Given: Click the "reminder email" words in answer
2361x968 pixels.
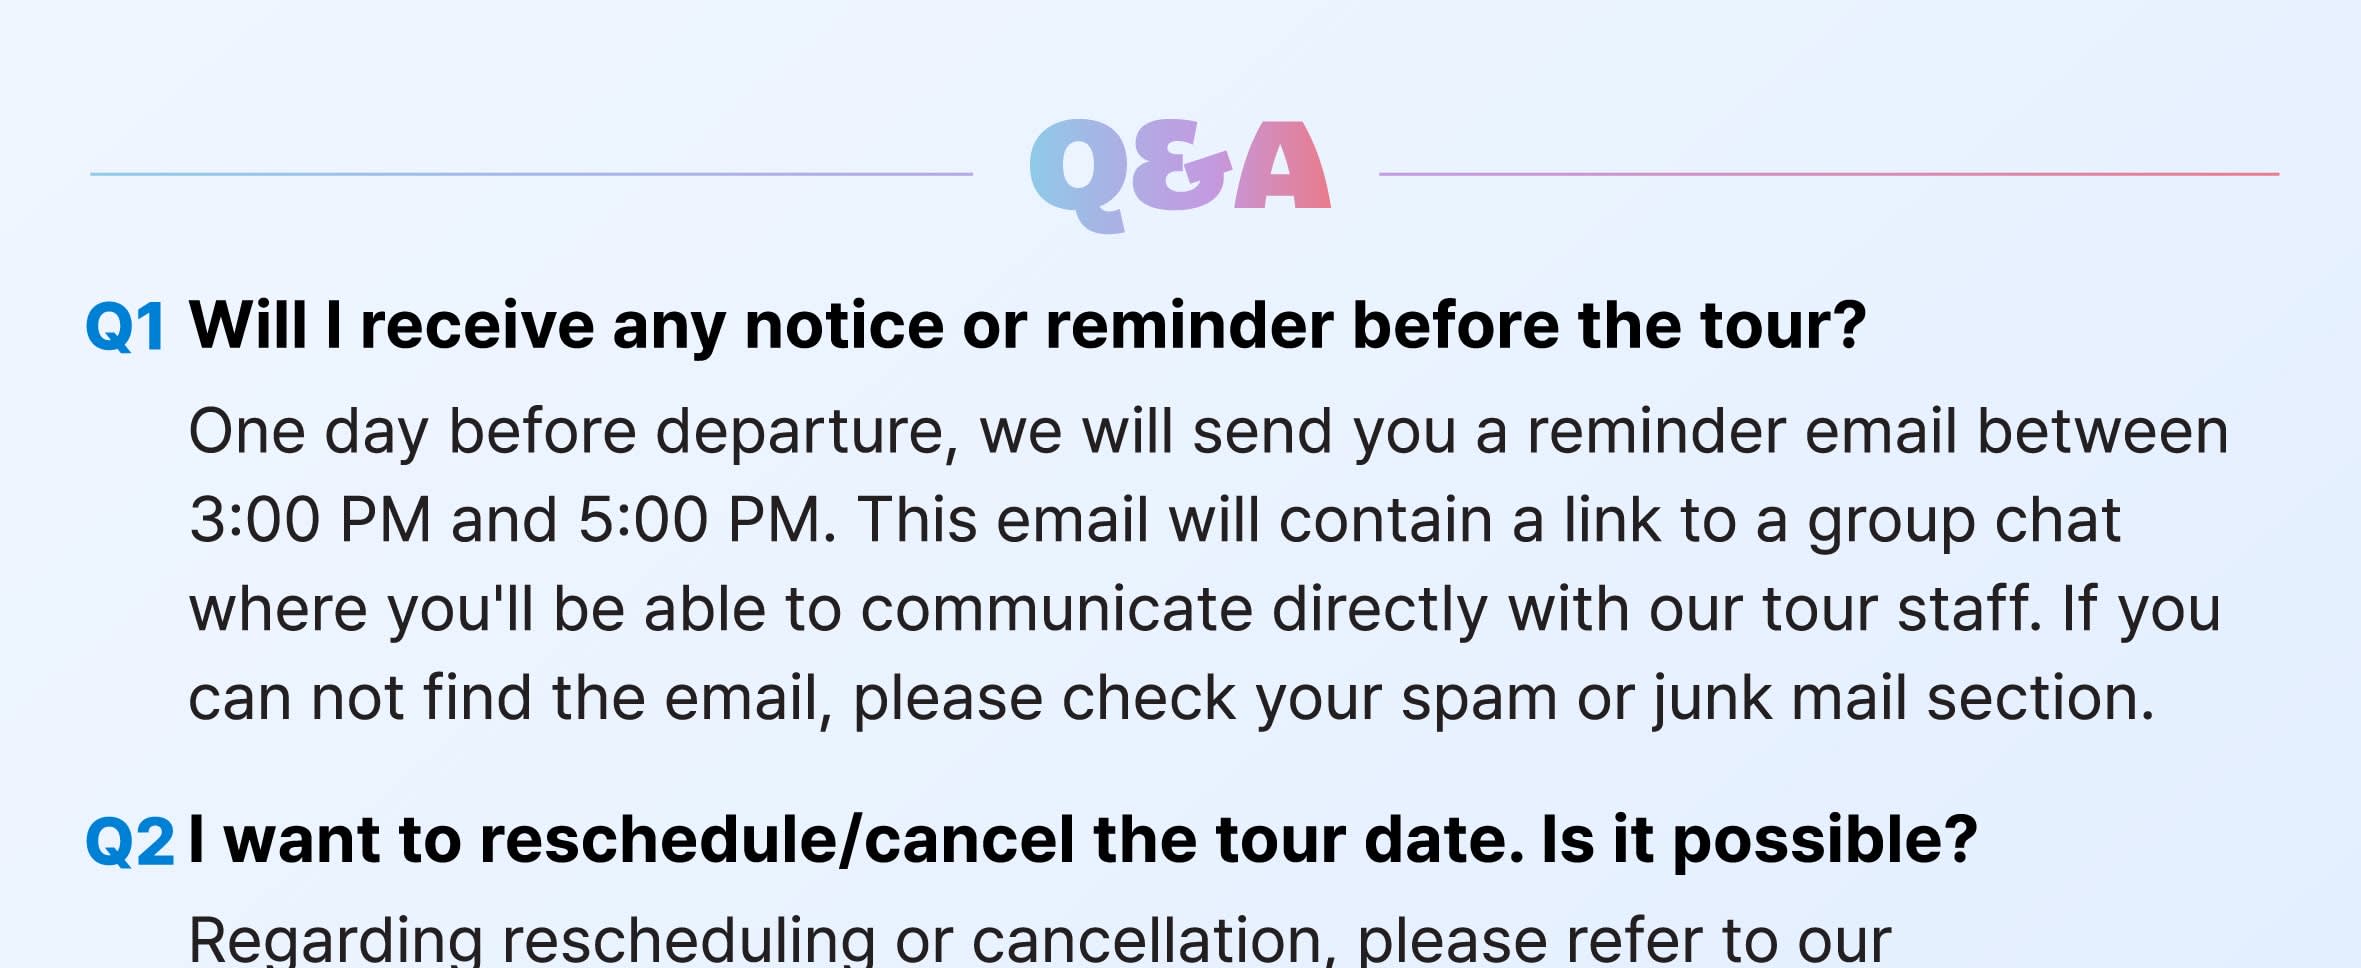Looking at the screenshot, I should pyautogui.click(x=1741, y=432).
